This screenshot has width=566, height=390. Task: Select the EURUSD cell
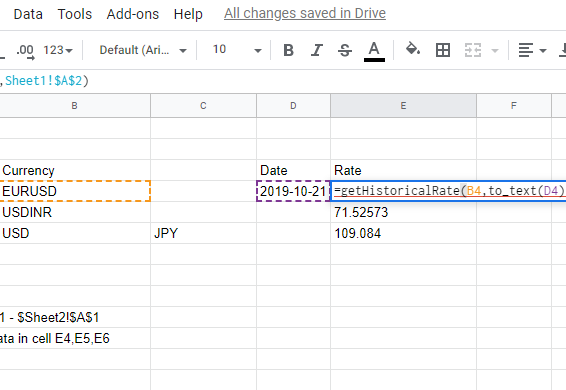click(x=75, y=191)
